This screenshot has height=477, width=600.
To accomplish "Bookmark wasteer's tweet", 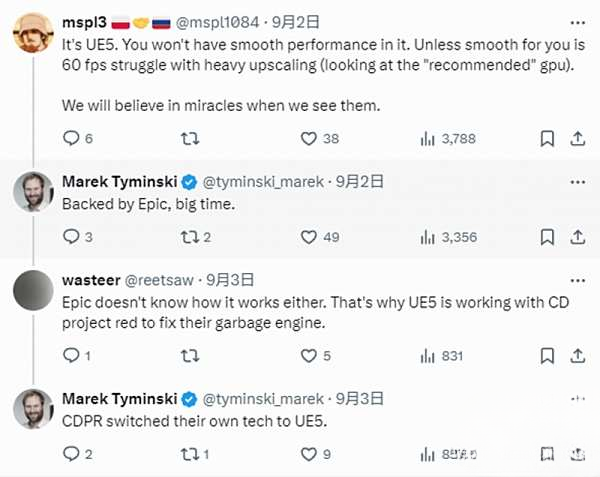I will [547, 355].
